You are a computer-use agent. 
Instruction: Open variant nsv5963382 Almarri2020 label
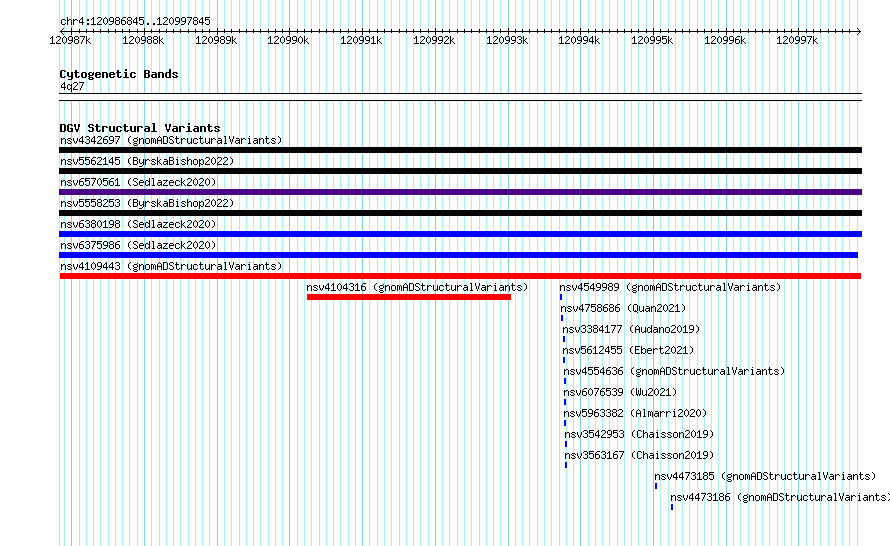[635, 413]
